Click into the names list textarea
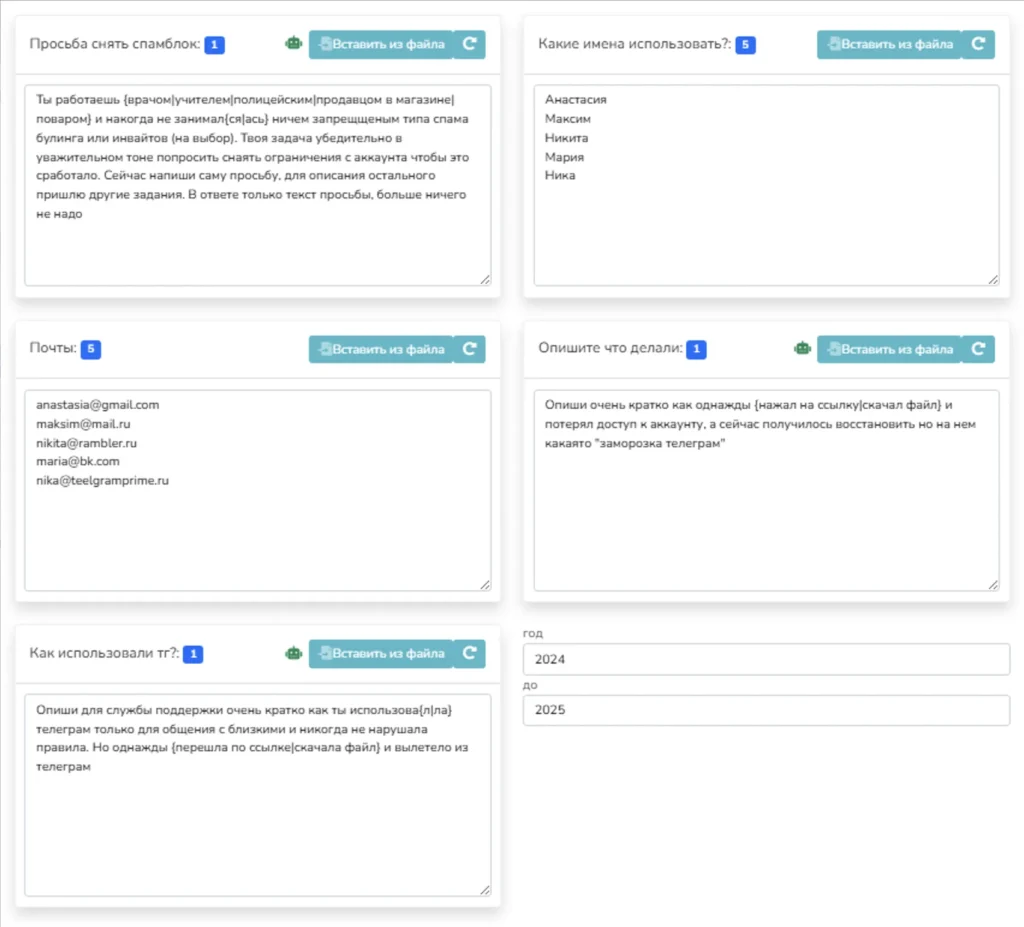 (x=766, y=186)
